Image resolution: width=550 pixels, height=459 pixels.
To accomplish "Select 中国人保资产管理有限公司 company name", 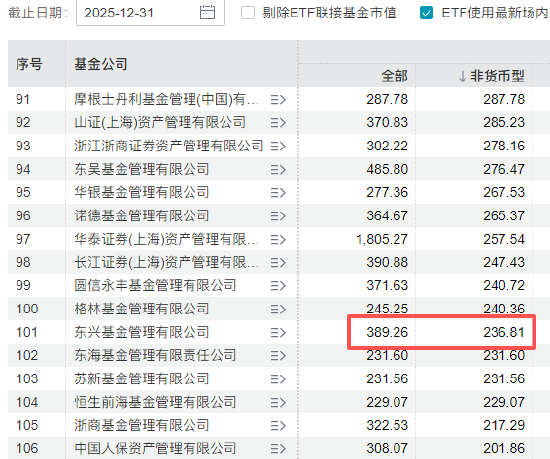I will coord(155,448).
